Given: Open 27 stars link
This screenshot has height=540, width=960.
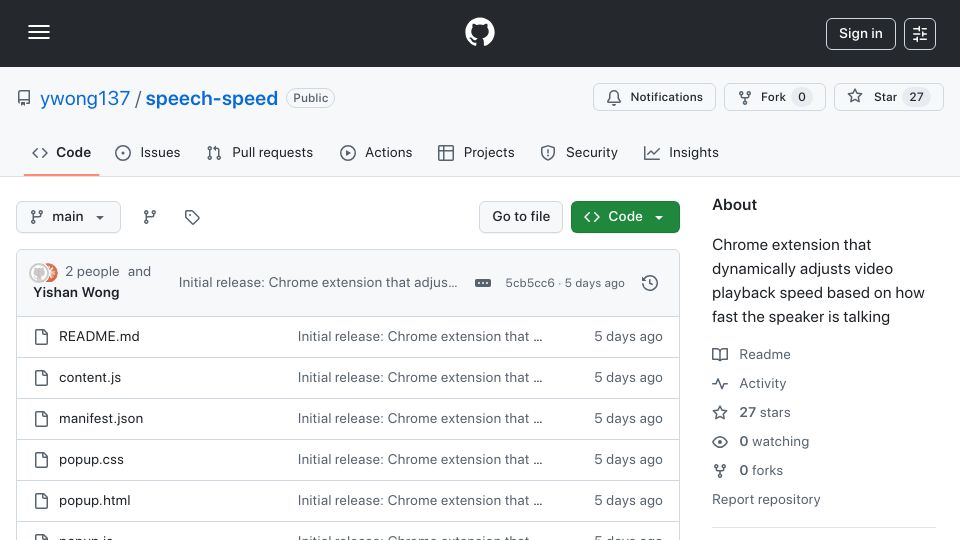Looking at the screenshot, I should point(751,412).
